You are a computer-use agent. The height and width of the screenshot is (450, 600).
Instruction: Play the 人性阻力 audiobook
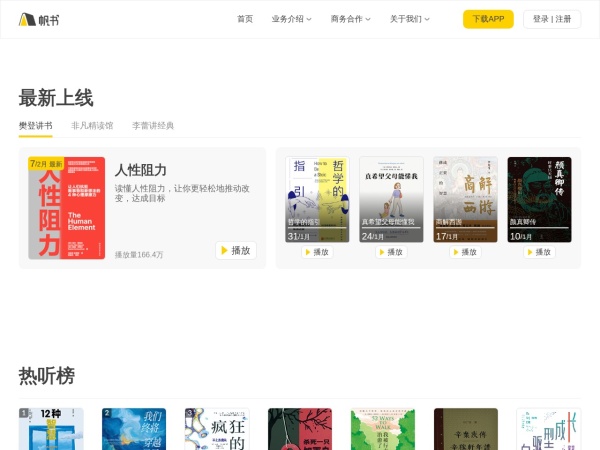(236, 250)
